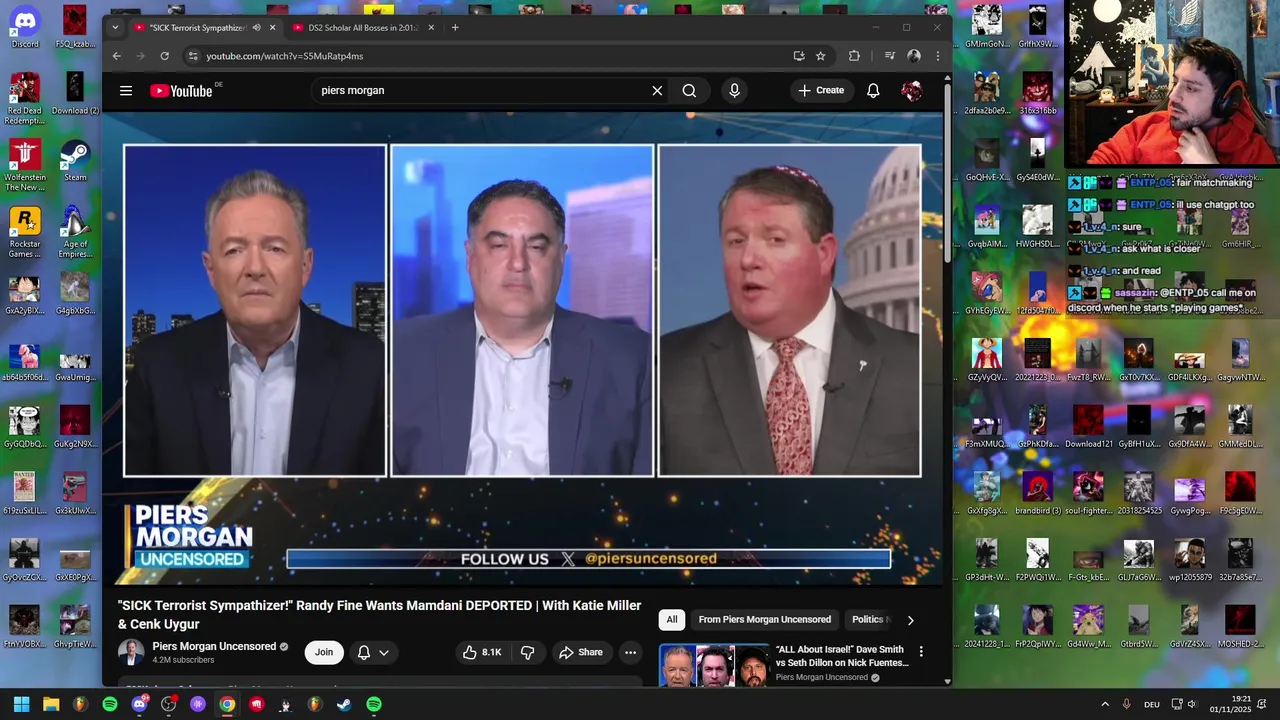Open options for 'ALL About Israel' recommended video

click(x=921, y=652)
